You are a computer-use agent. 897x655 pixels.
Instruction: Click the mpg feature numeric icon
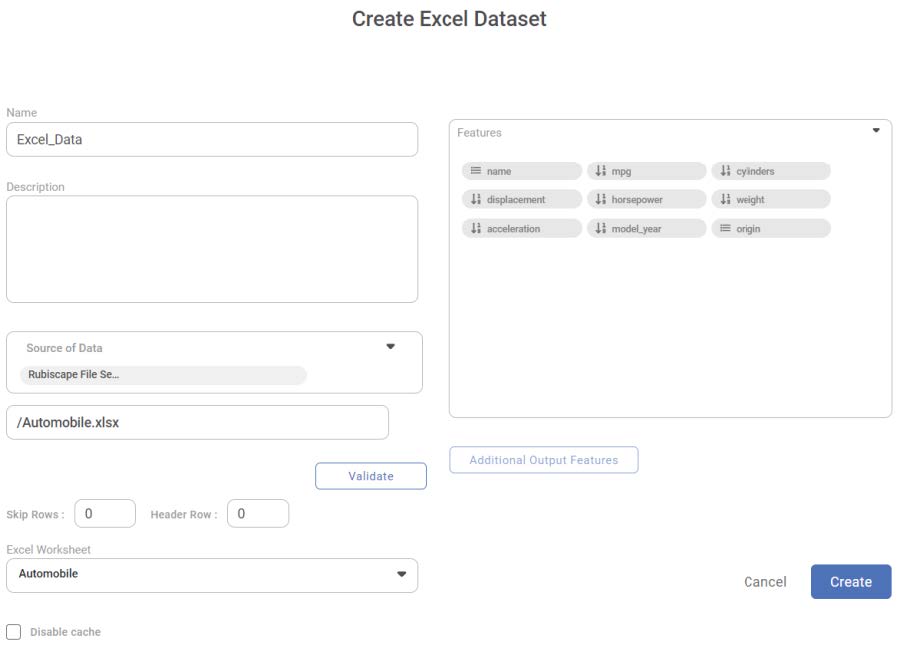pyautogui.click(x=601, y=171)
